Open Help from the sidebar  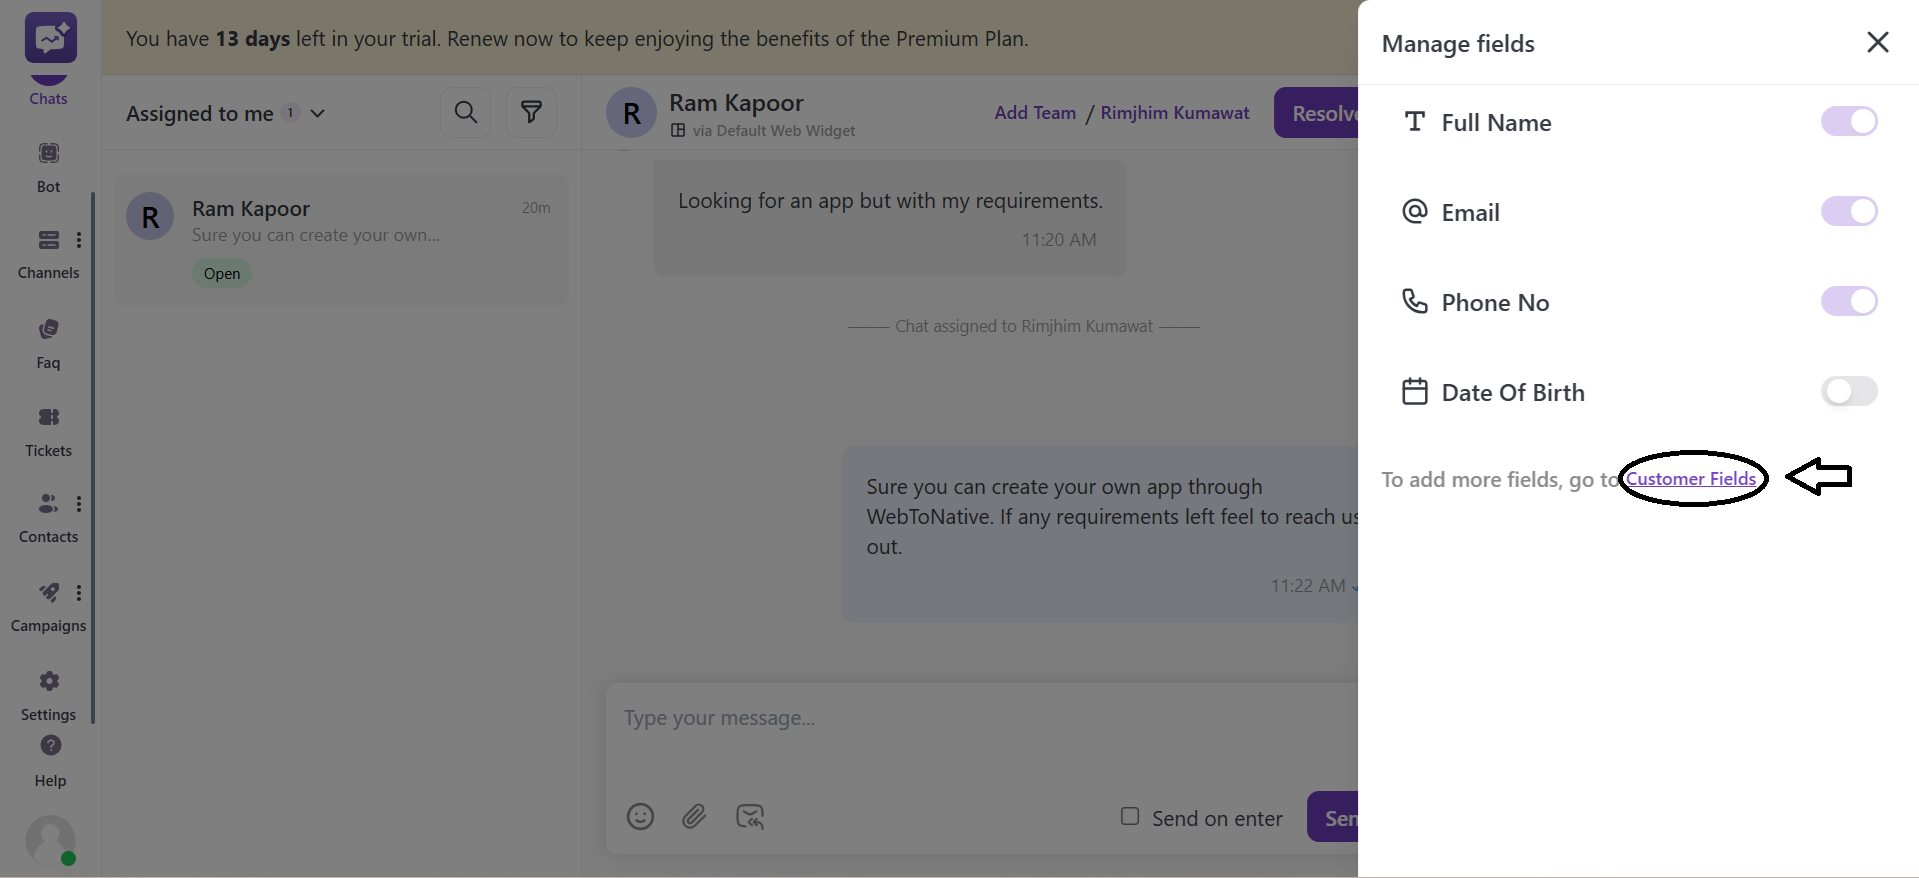click(48, 746)
